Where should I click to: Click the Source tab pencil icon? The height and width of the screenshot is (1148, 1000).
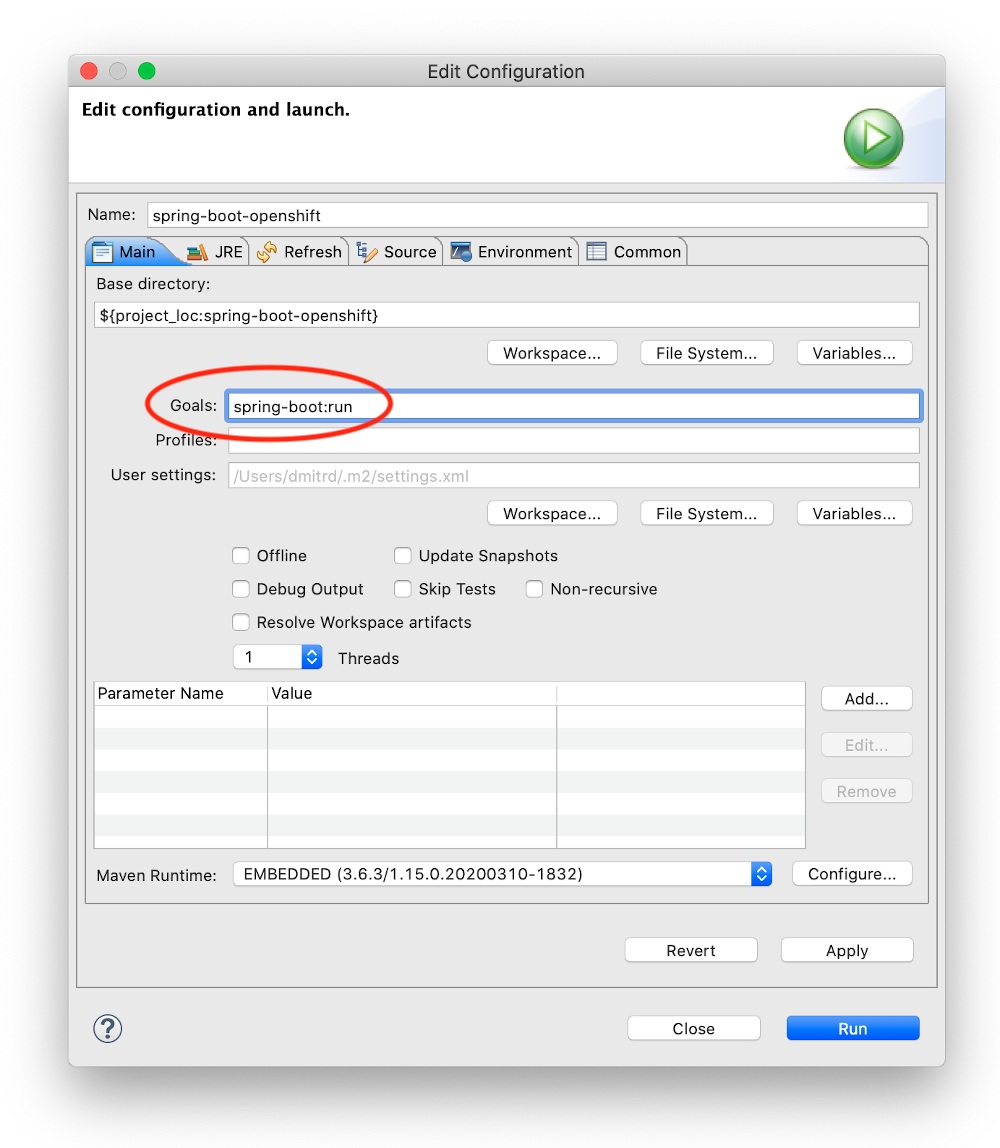pyautogui.click(x=367, y=252)
